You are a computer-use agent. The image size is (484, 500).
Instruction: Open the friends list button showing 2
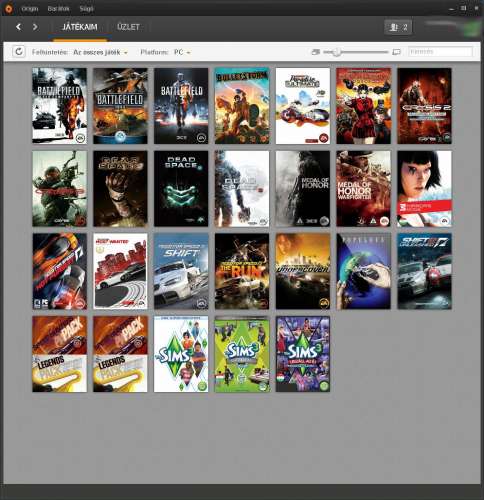click(x=398, y=27)
